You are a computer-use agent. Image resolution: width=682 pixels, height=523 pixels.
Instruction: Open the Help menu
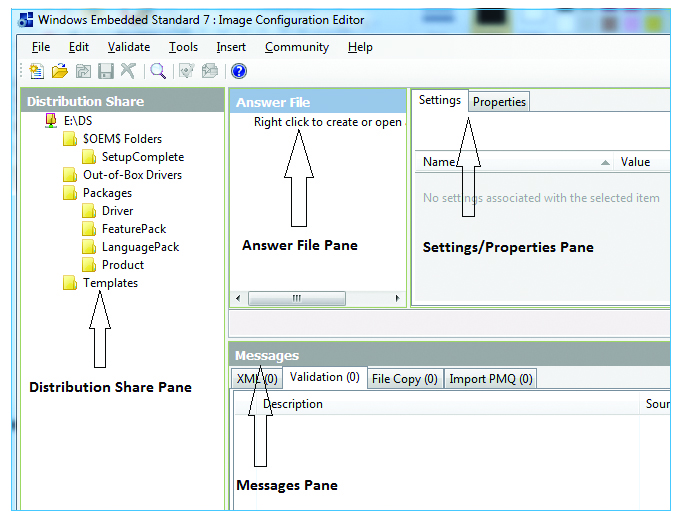pyautogui.click(x=360, y=47)
